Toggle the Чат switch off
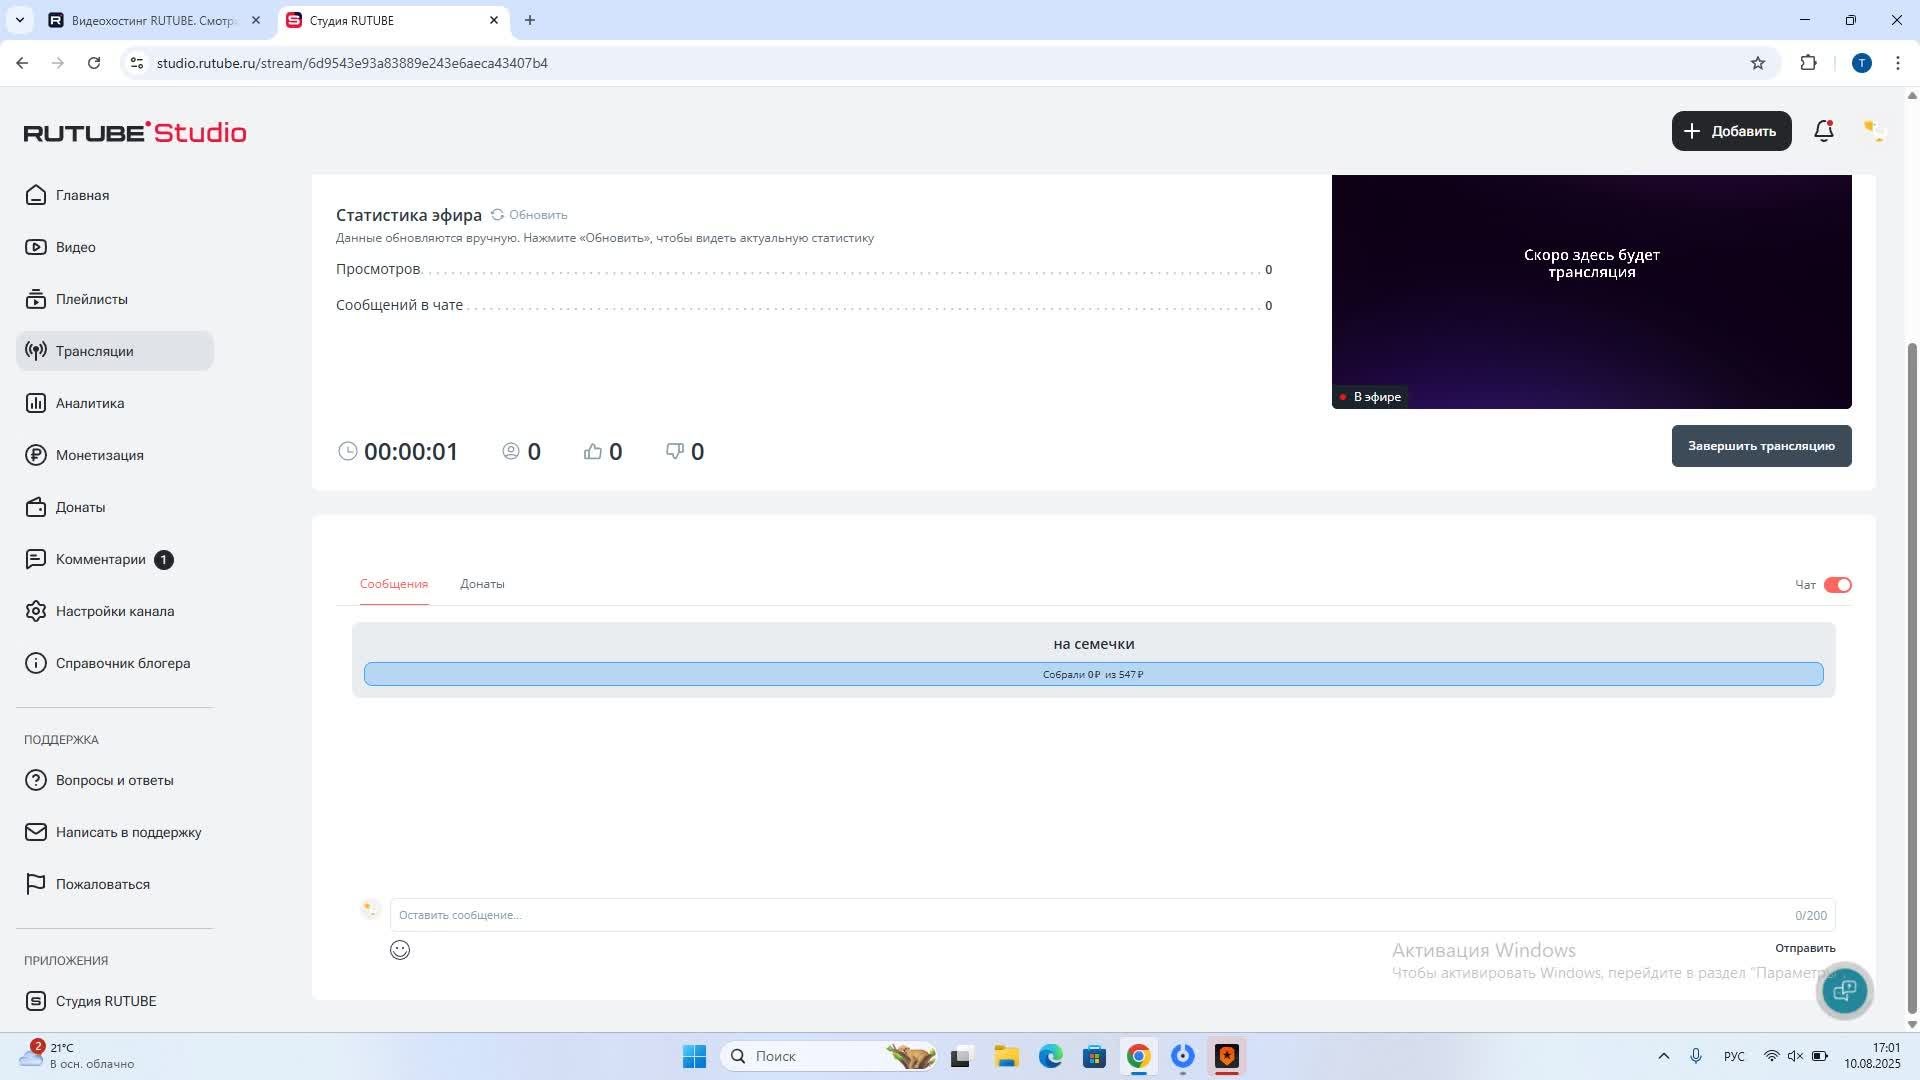 click(1837, 585)
